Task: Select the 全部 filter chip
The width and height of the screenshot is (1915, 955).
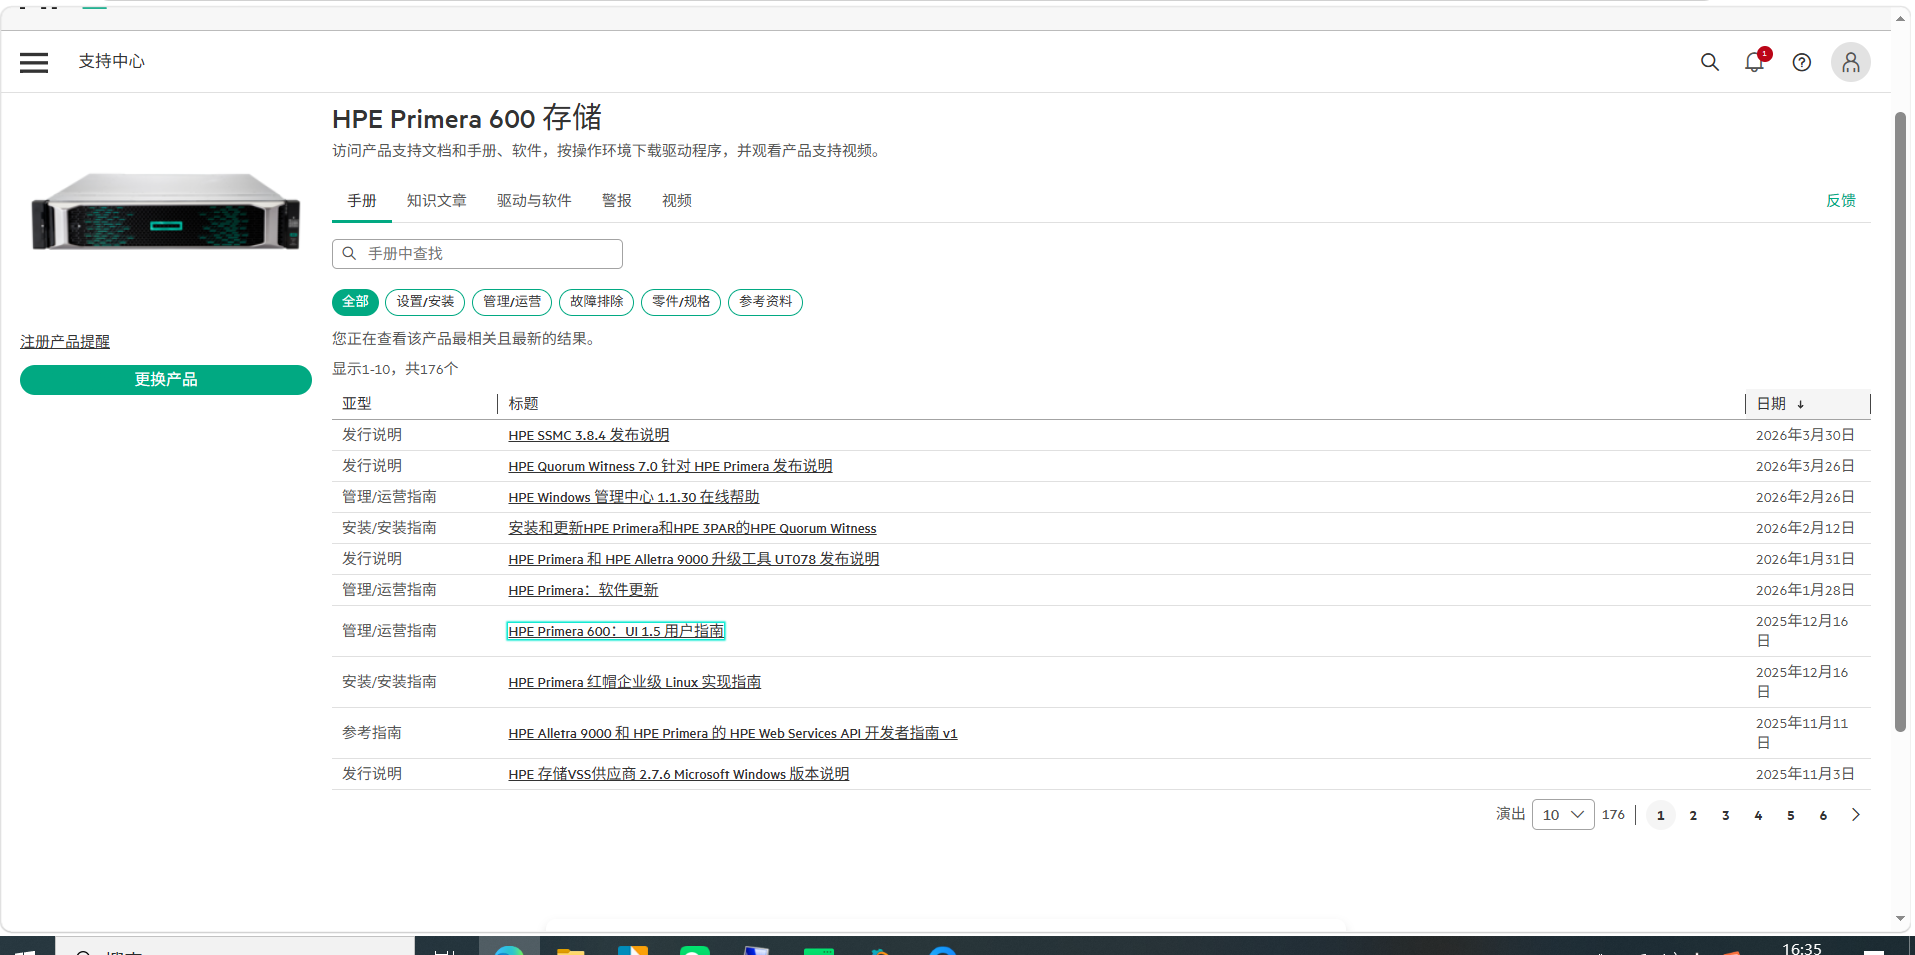Action: click(x=355, y=302)
